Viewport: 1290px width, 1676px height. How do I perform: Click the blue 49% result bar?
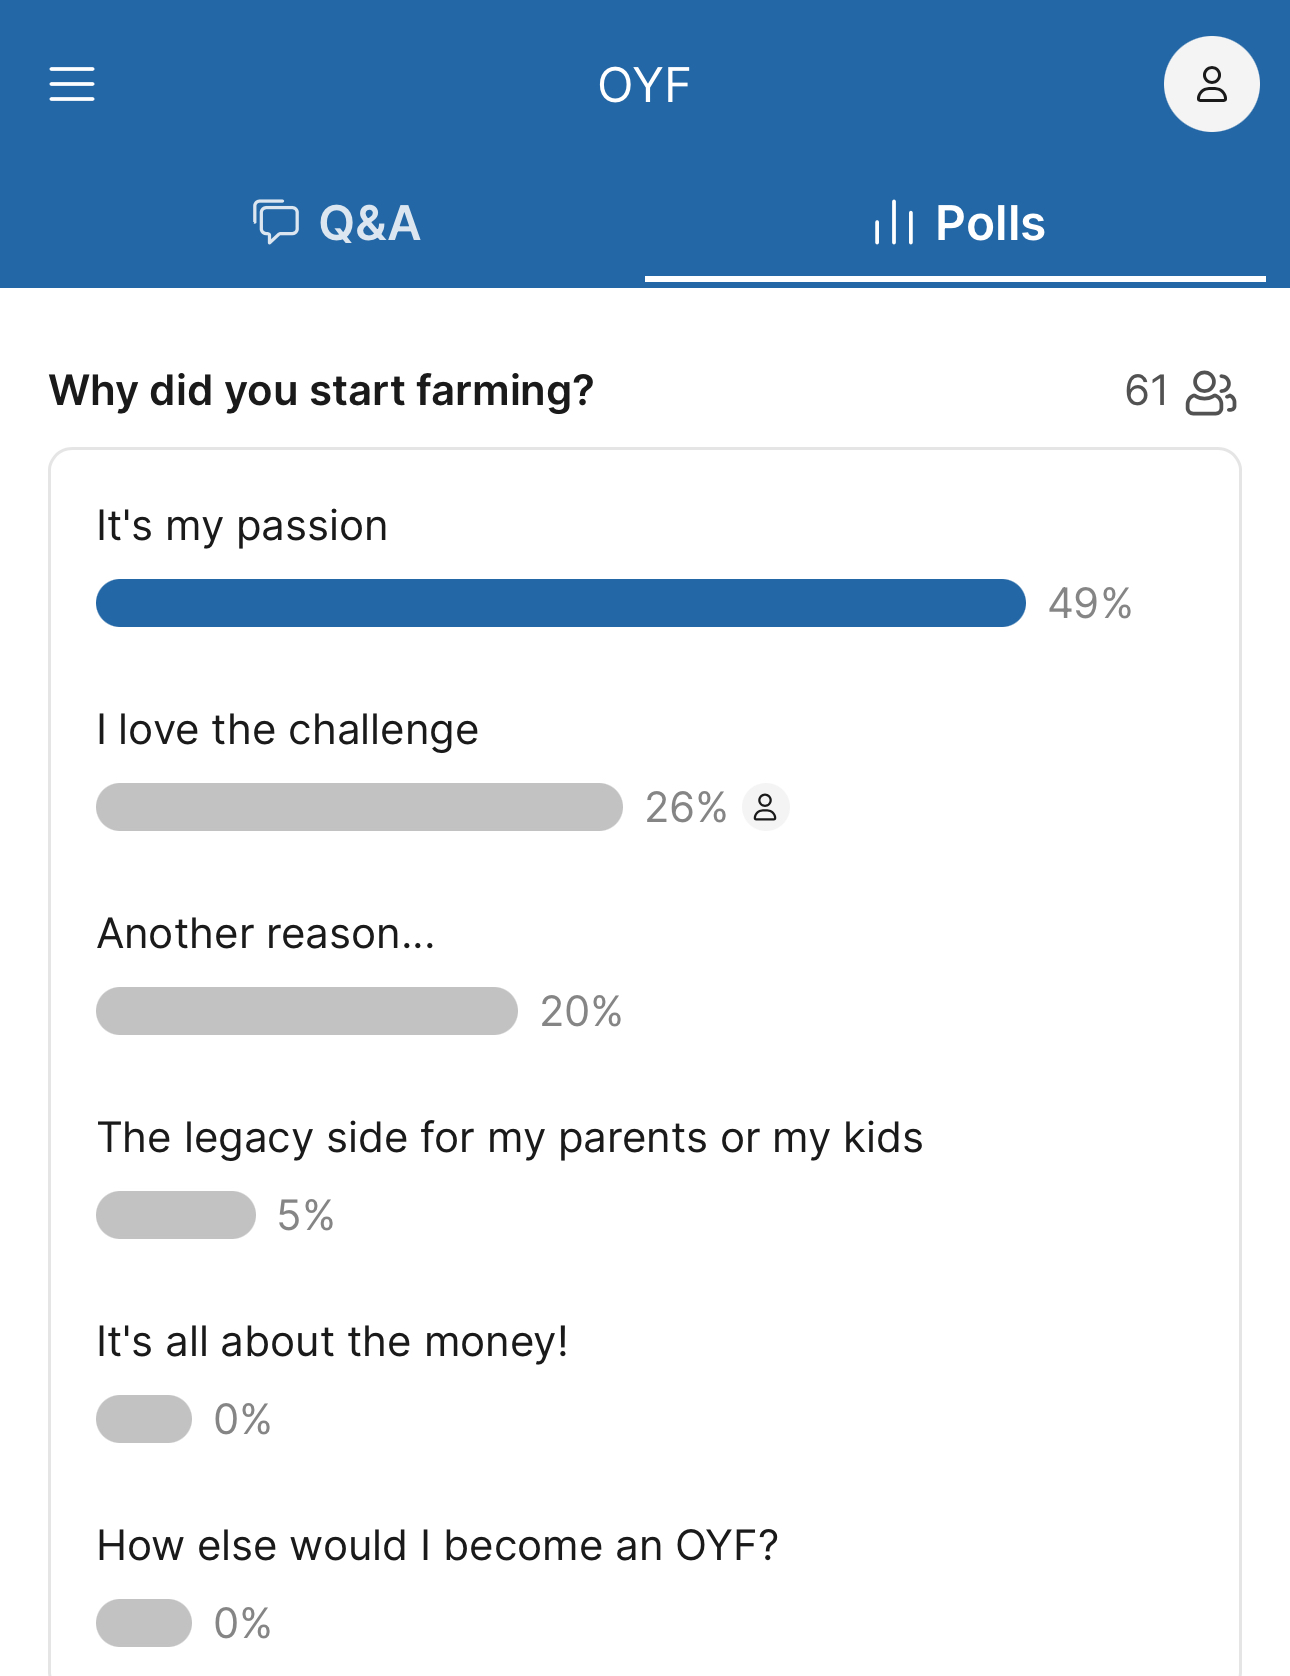tap(560, 603)
